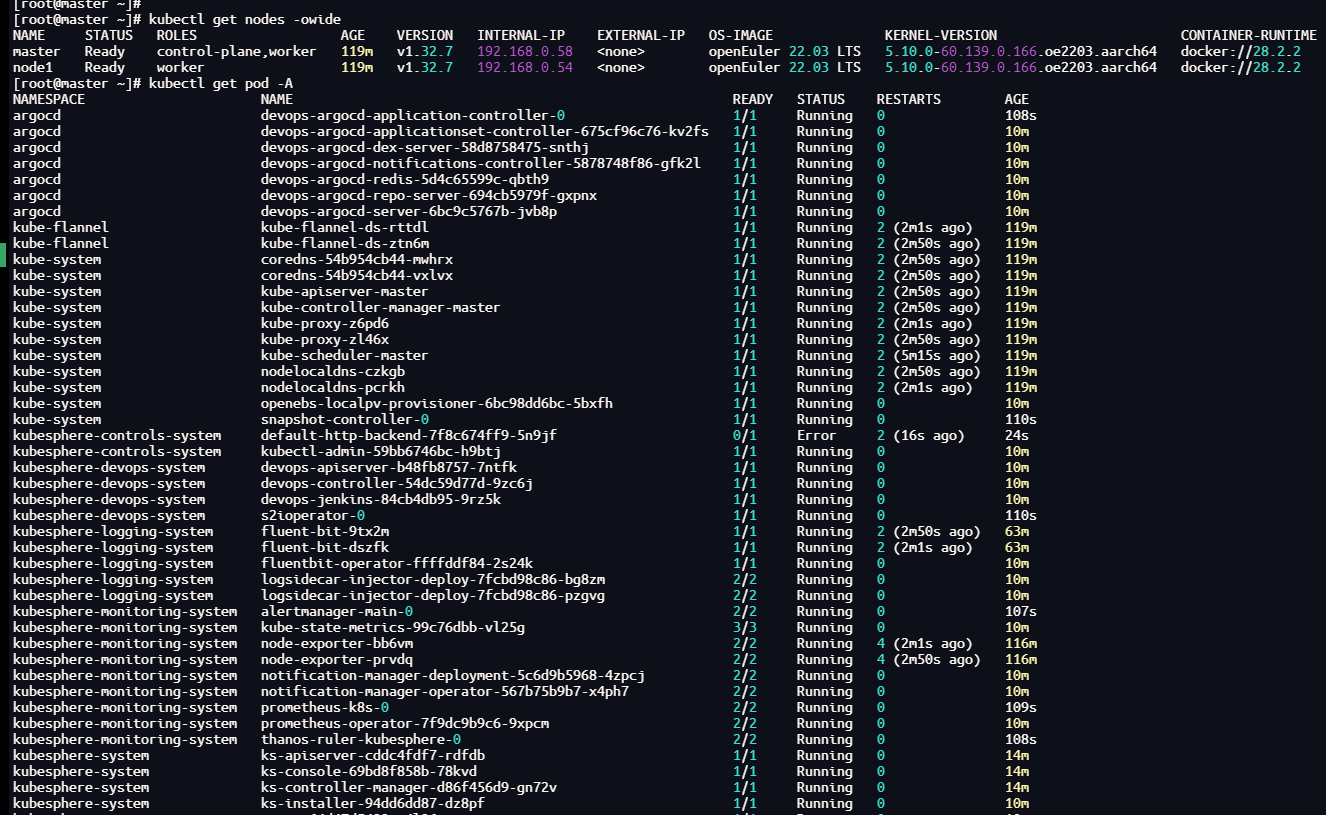Click the 3/3 ready value
The height and width of the screenshot is (815, 1326).
point(744,628)
